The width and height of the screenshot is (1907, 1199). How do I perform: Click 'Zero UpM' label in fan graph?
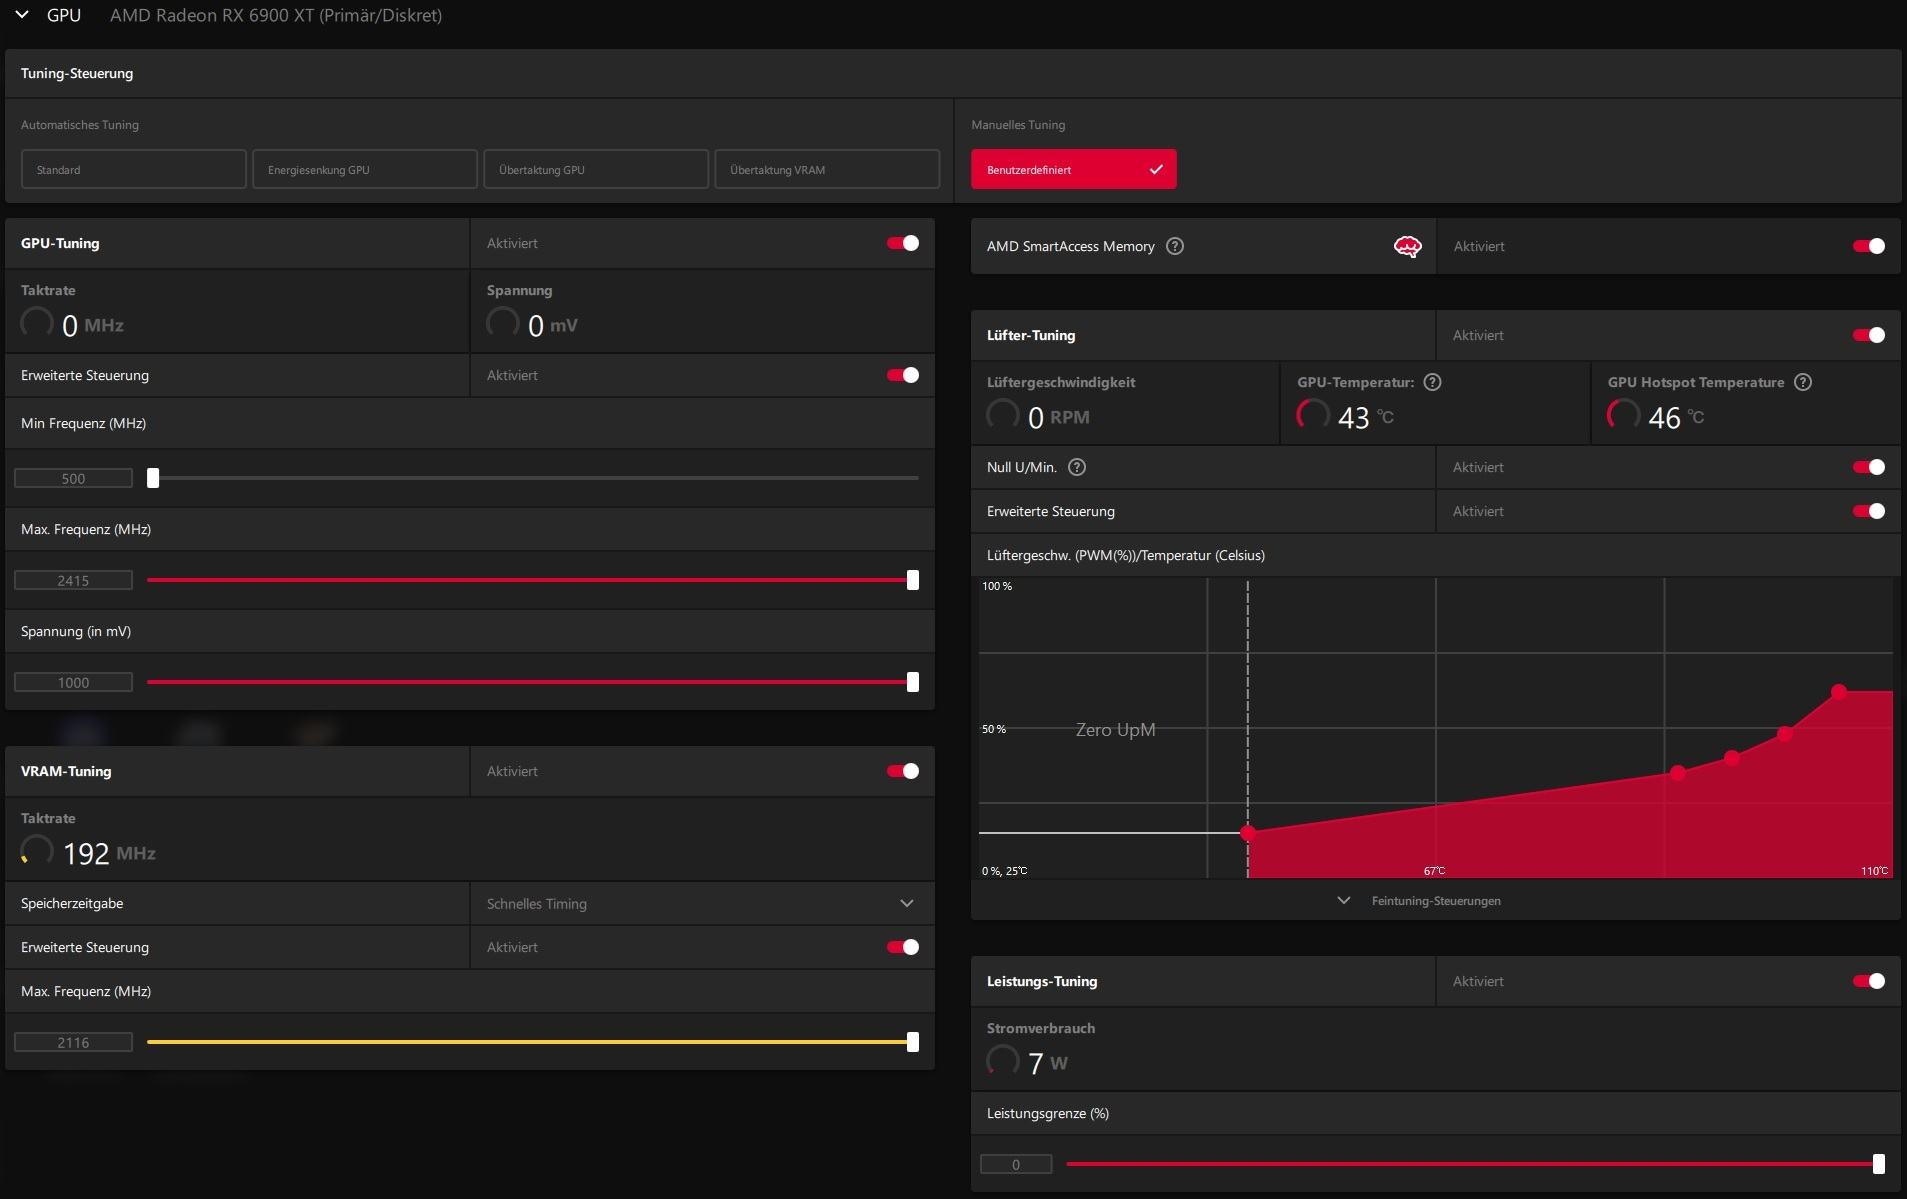pyautogui.click(x=1115, y=730)
